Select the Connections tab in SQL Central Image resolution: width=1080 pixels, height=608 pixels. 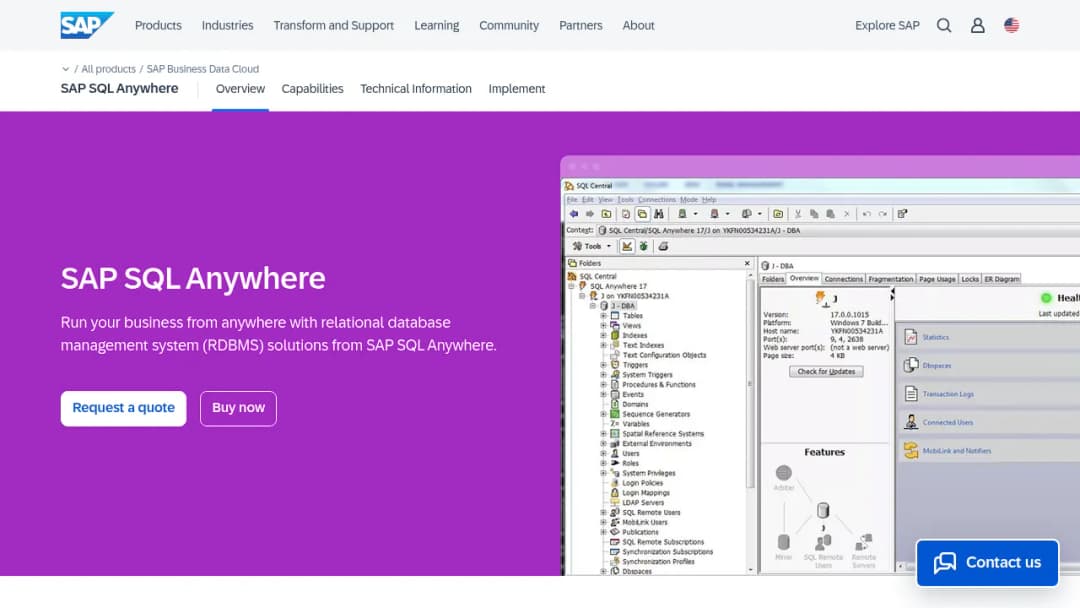tap(843, 279)
